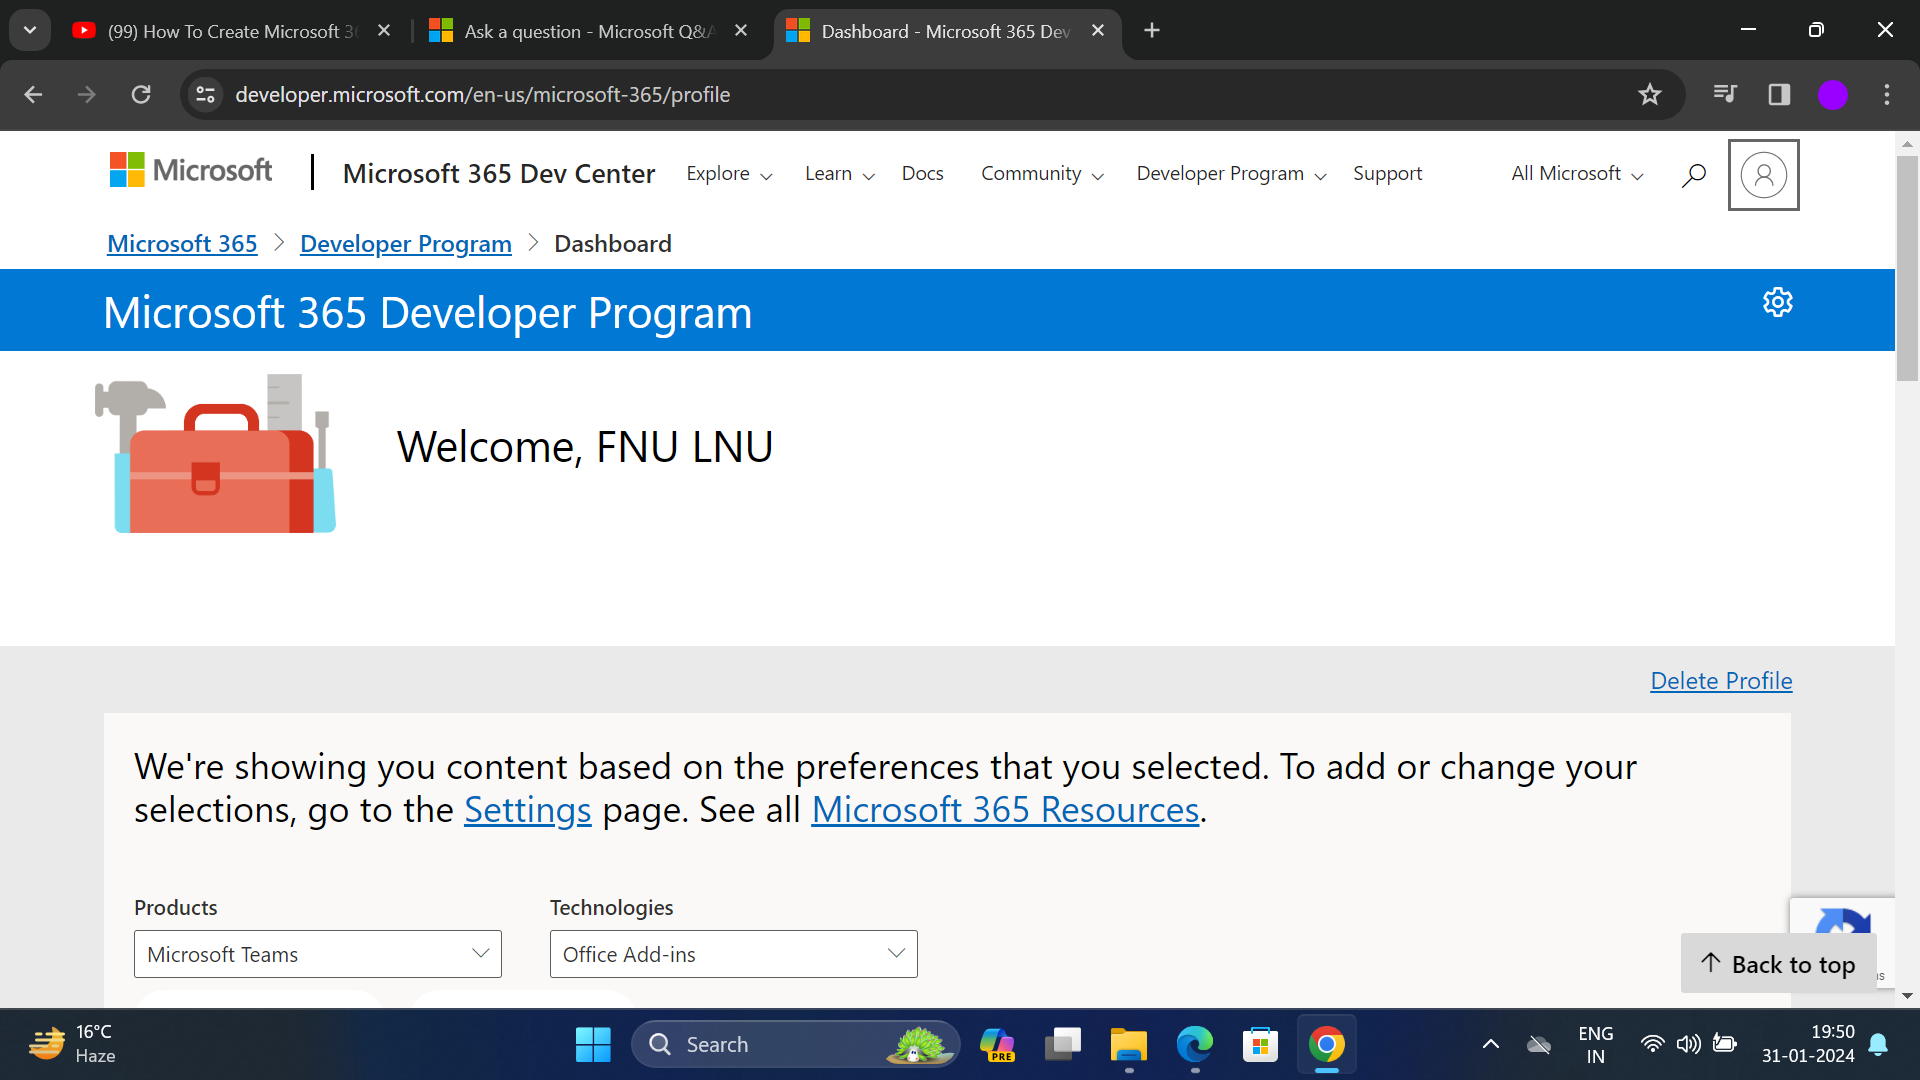This screenshot has width=1920, height=1080.
Task: Open the browser media controls icon
Action: click(1725, 94)
